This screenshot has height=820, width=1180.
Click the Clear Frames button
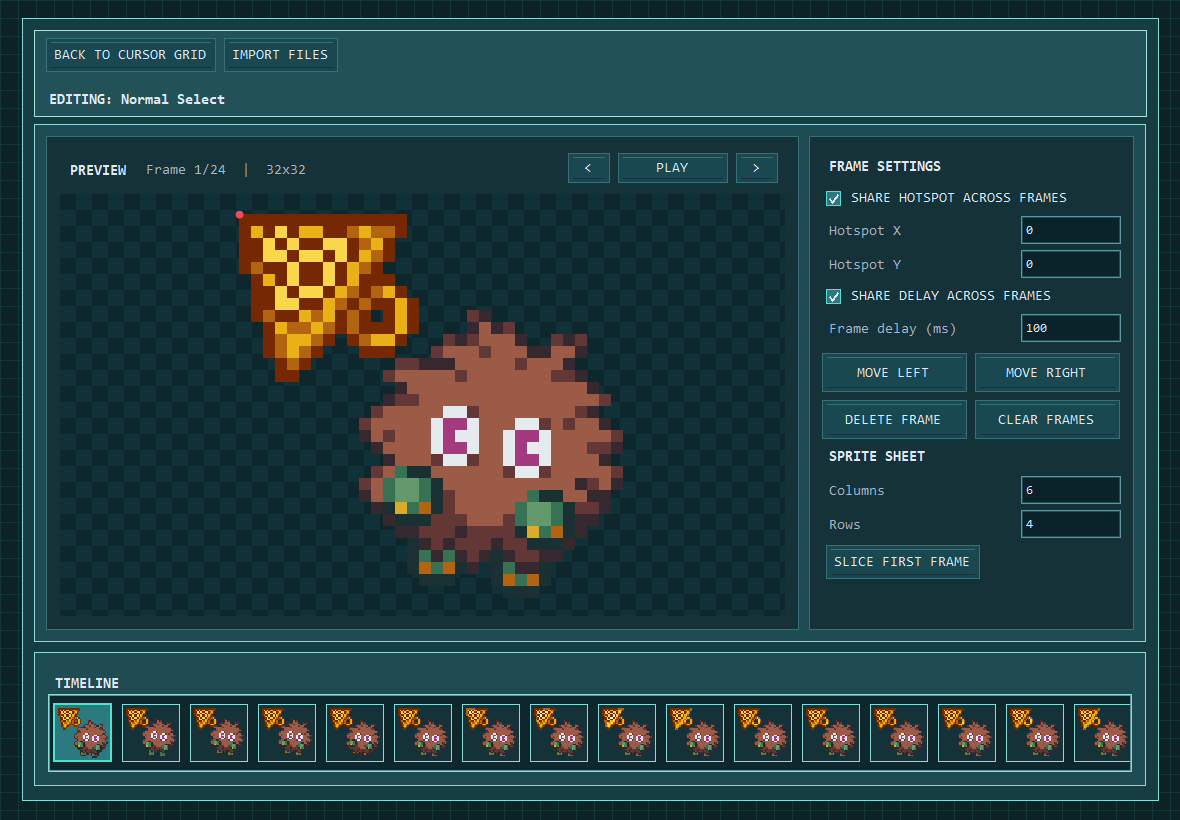click(1047, 419)
